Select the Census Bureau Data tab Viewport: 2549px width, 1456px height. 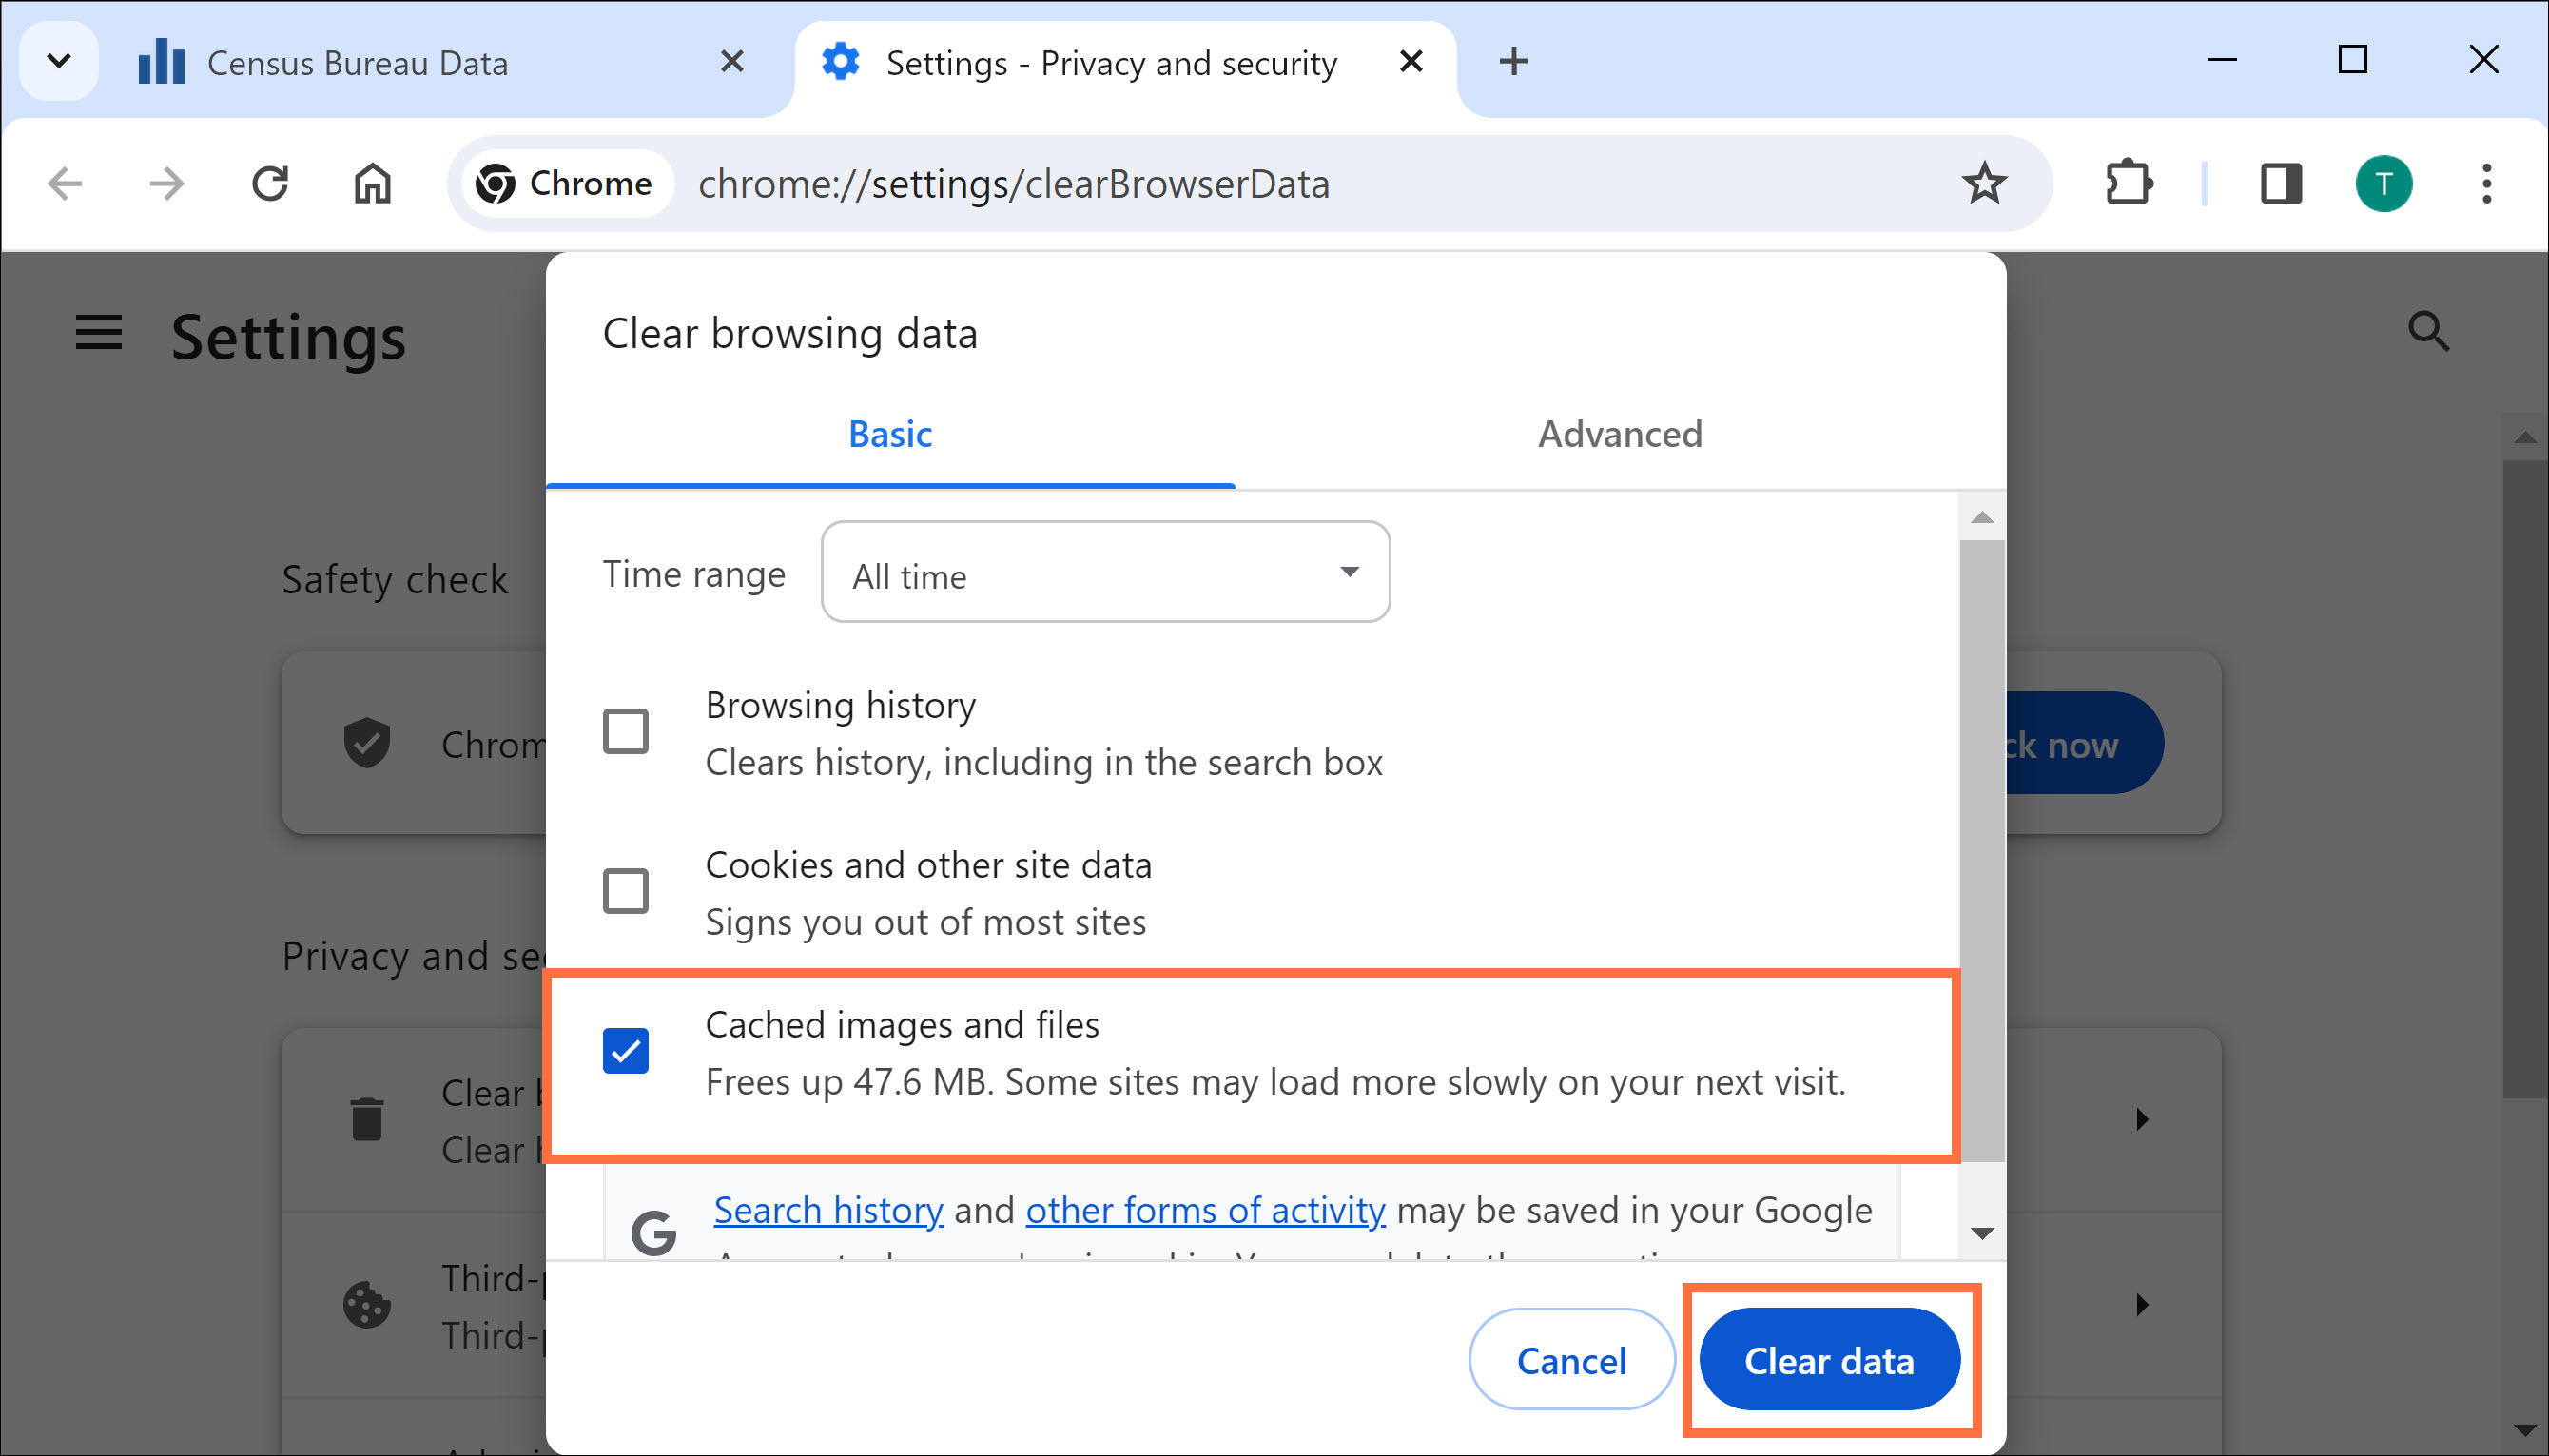click(x=357, y=62)
